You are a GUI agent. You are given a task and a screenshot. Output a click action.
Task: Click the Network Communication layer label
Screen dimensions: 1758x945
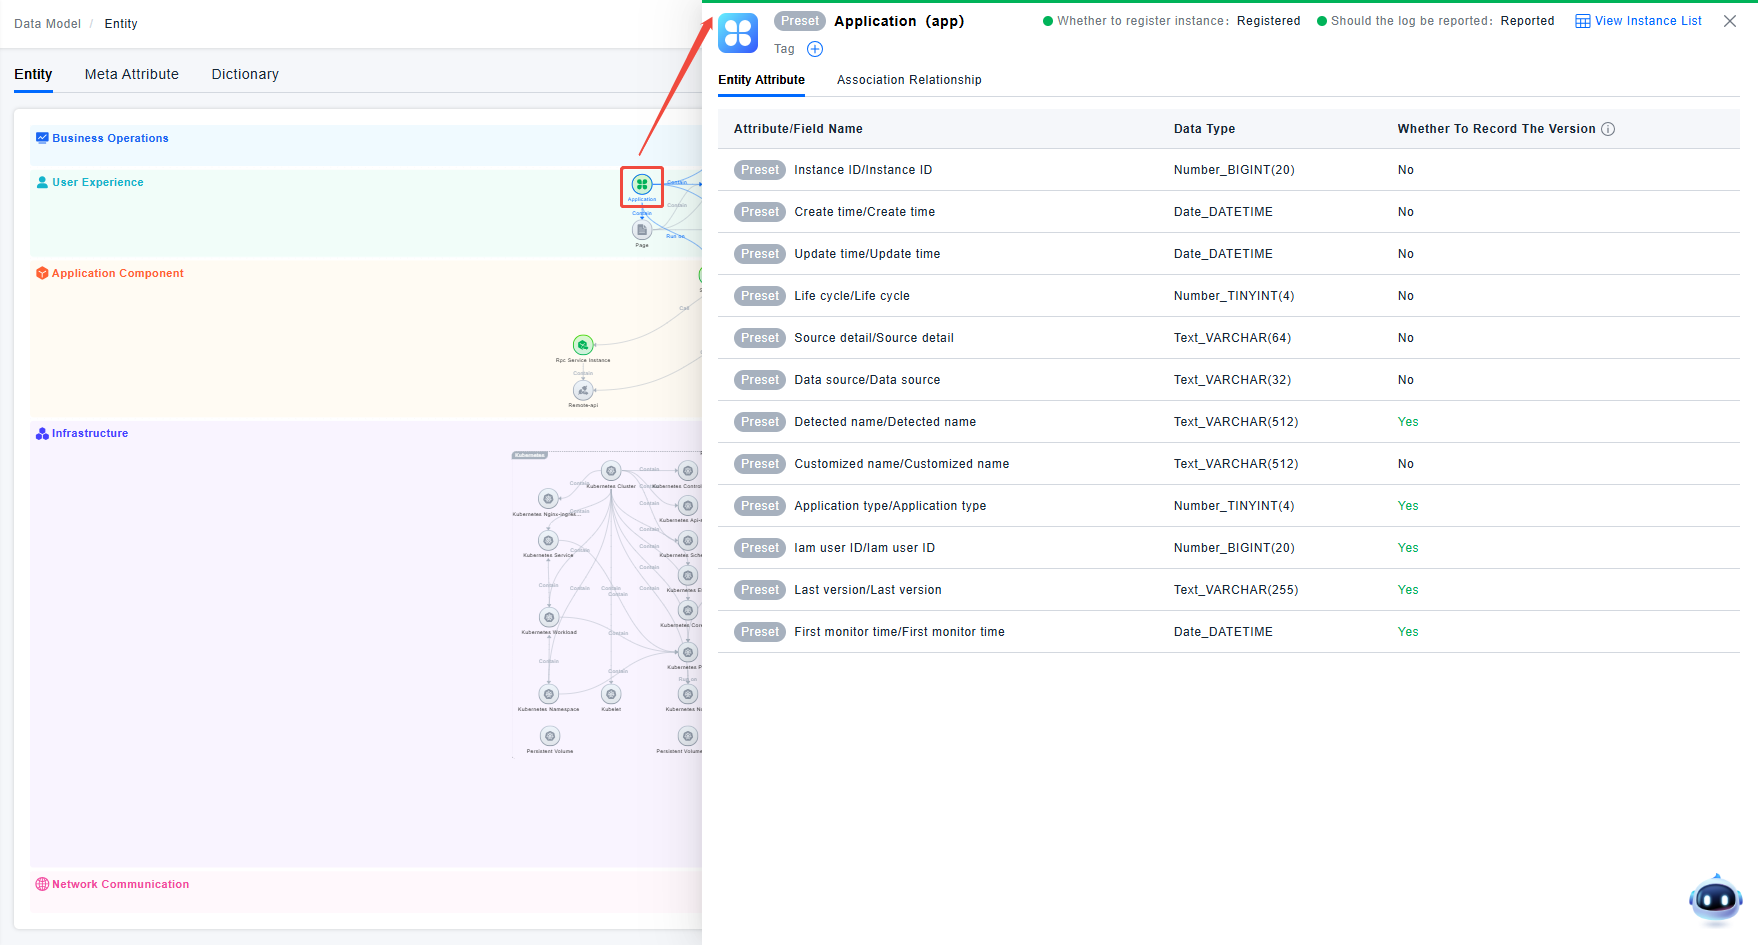[120, 885]
